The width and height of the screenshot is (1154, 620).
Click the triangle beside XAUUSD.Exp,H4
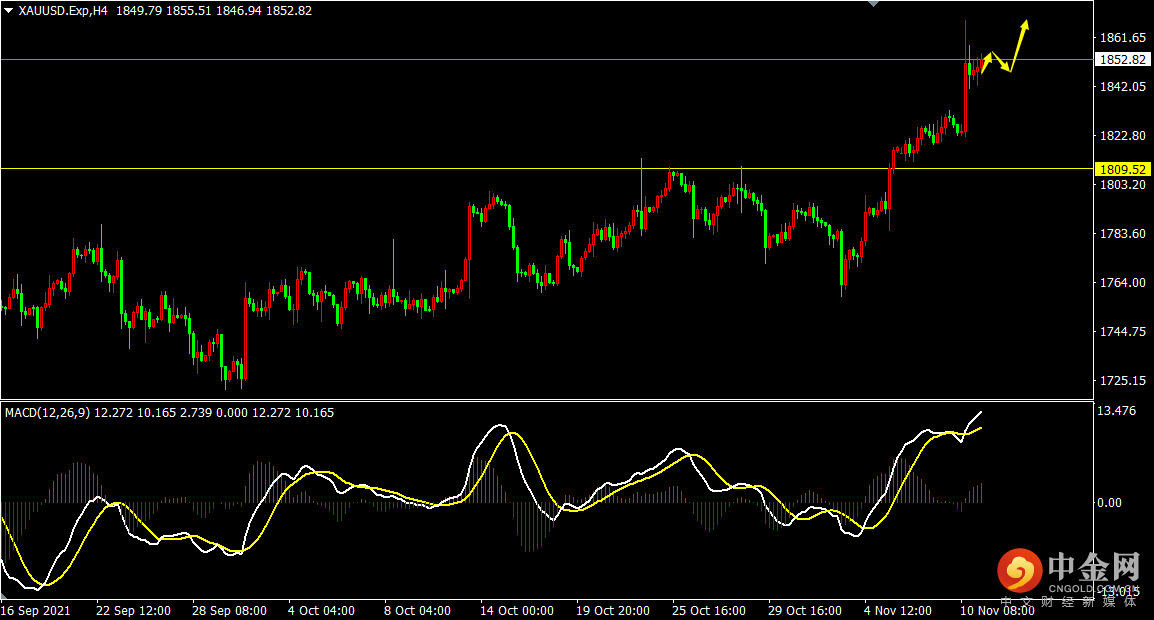coord(9,11)
